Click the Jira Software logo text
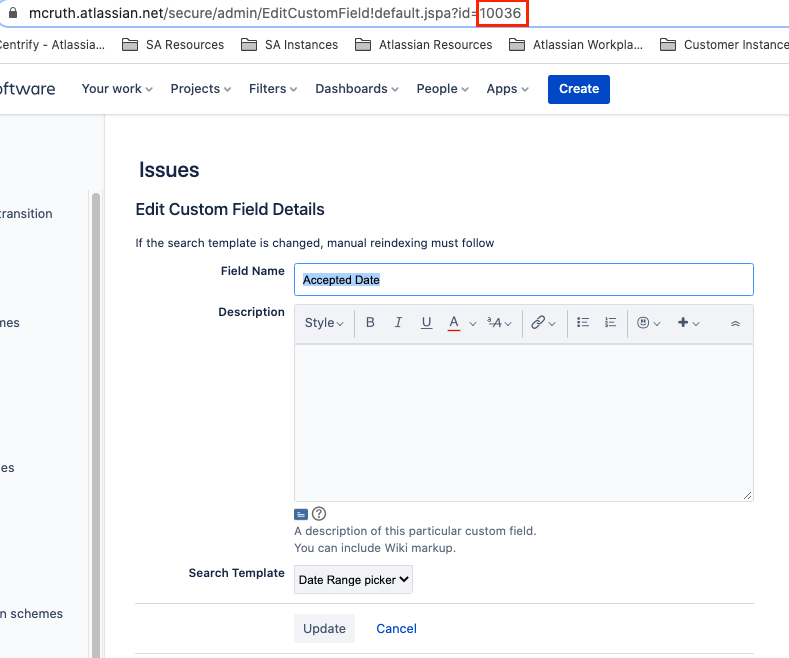This screenshot has height=658, width=789. (28, 89)
